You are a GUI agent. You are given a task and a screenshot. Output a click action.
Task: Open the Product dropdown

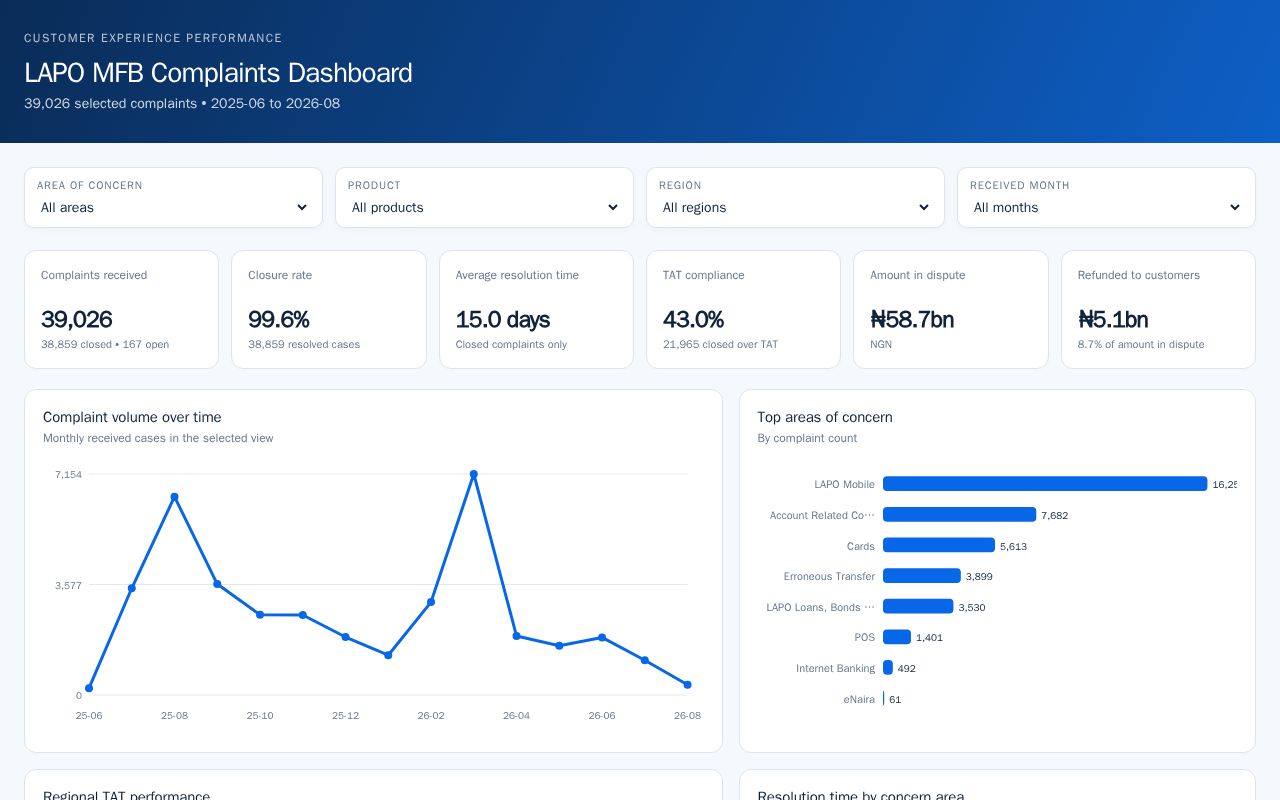coord(484,207)
